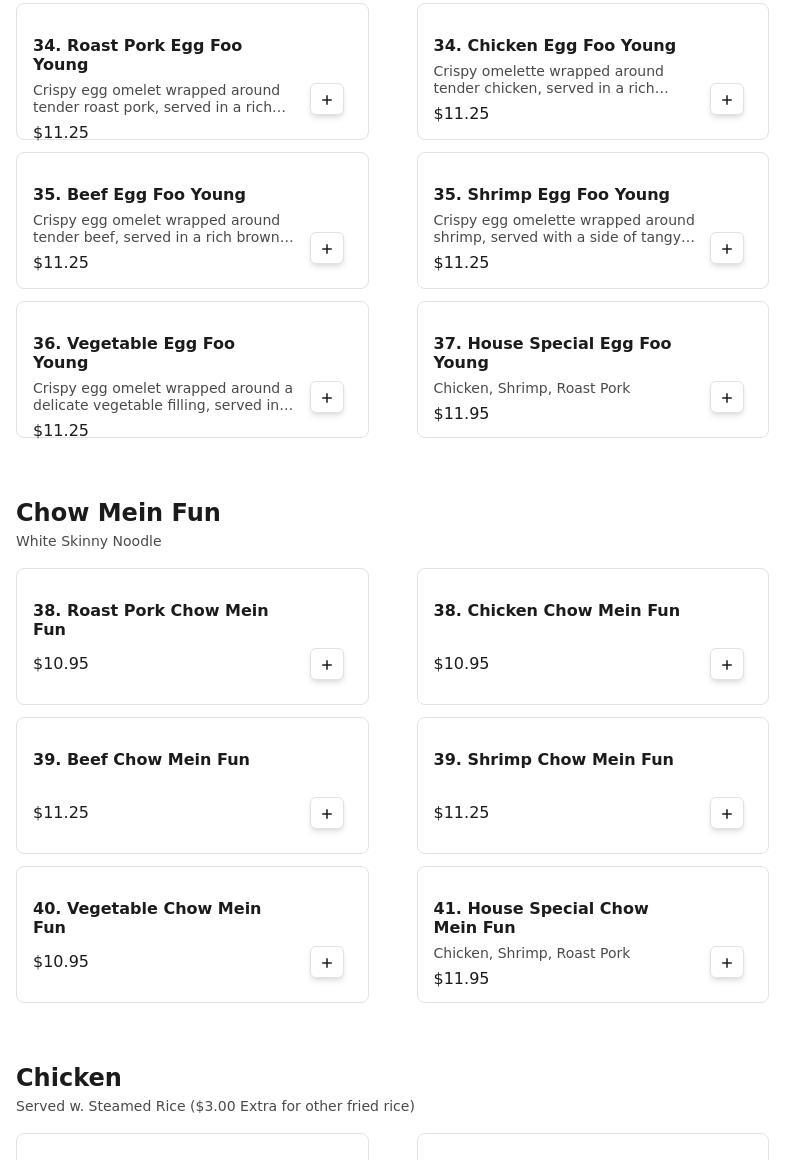Add House Special Egg Foo Young
This screenshot has height=1160, width=785.
click(x=727, y=398)
